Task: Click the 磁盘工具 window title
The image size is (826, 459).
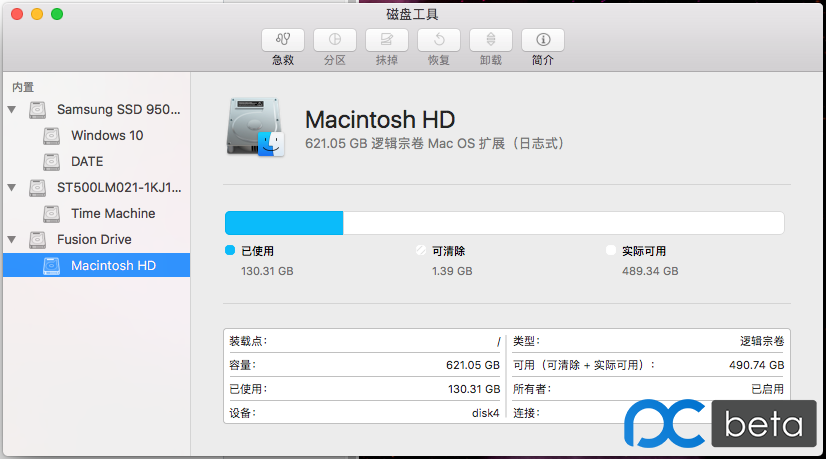Action: [412, 14]
